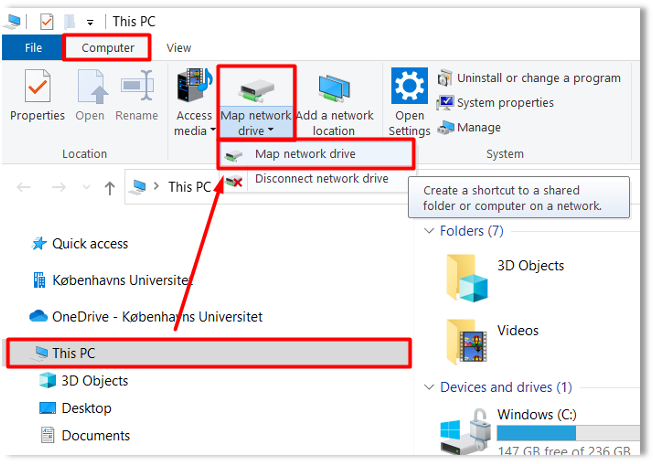
Task: Open the Videos folder icon
Action: point(466,342)
